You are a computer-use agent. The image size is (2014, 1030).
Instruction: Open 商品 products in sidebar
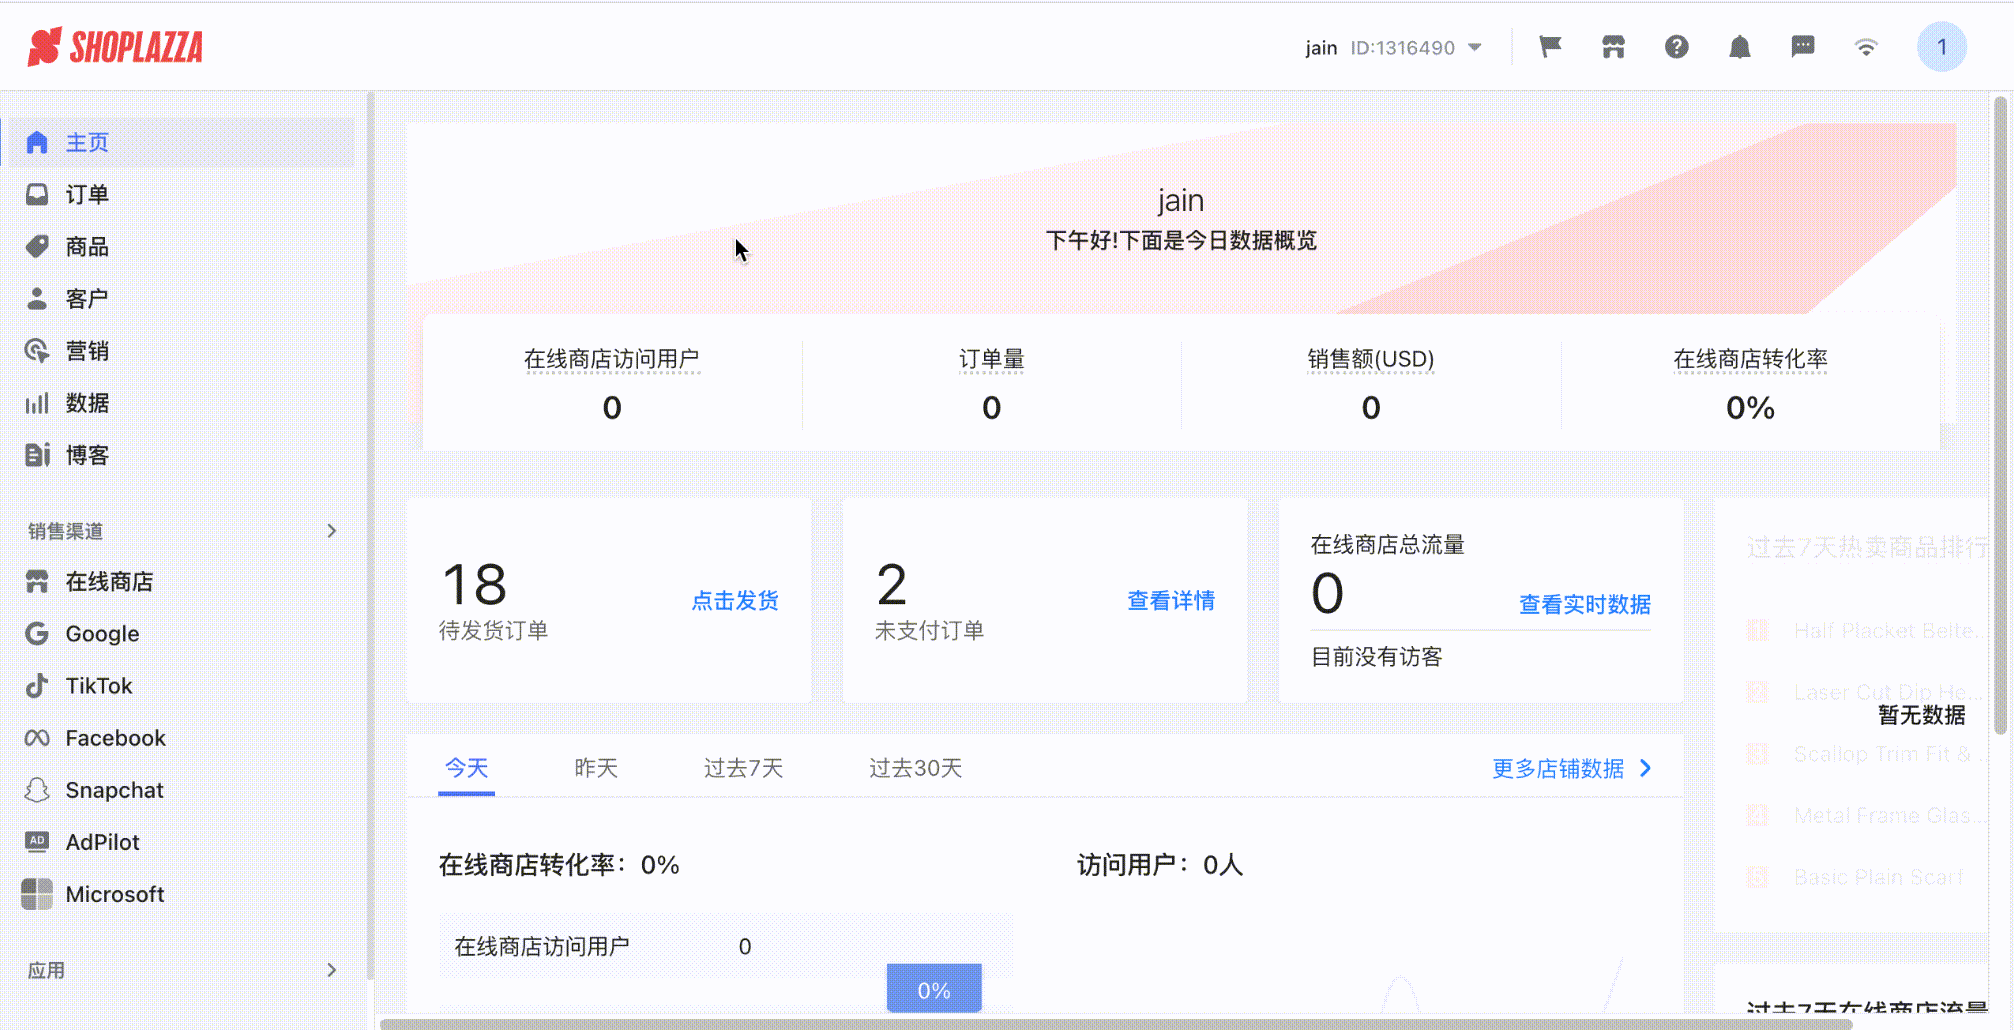pyautogui.click(x=180, y=246)
